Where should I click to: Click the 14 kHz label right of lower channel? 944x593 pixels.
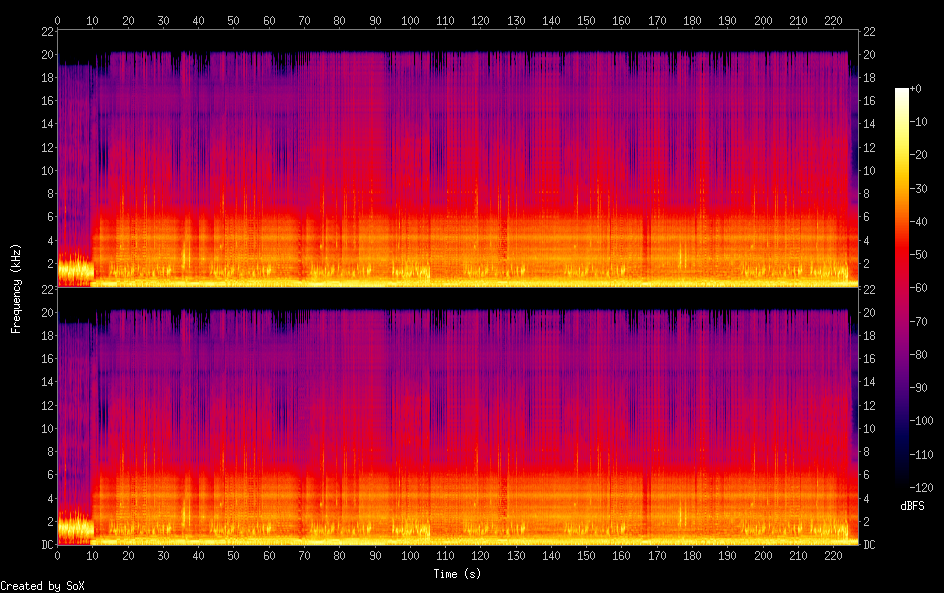[869, 382]
